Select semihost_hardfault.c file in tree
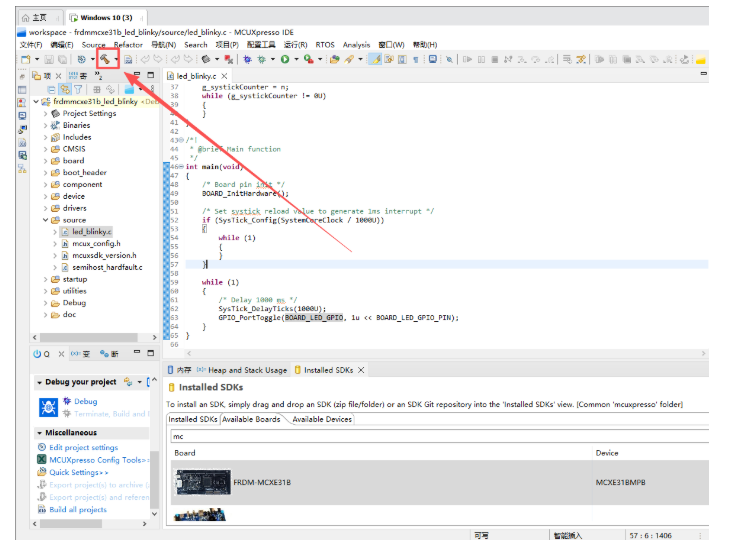The image size is (741, 546). 107,267
